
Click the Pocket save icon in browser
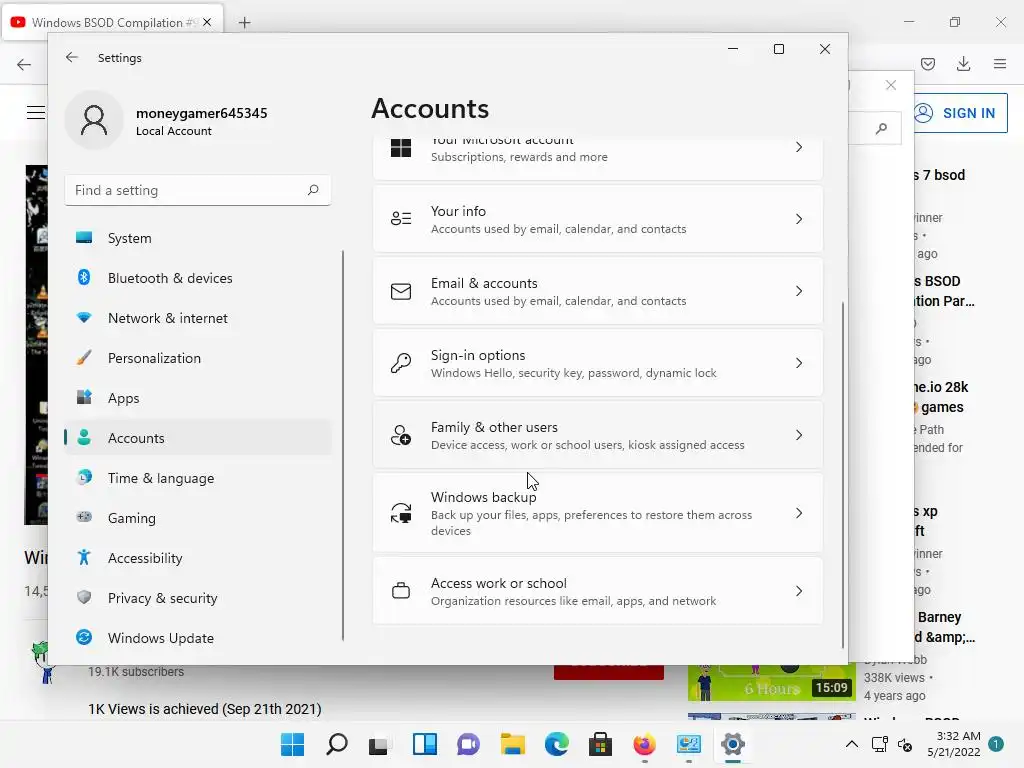click(x=928, y=63)
